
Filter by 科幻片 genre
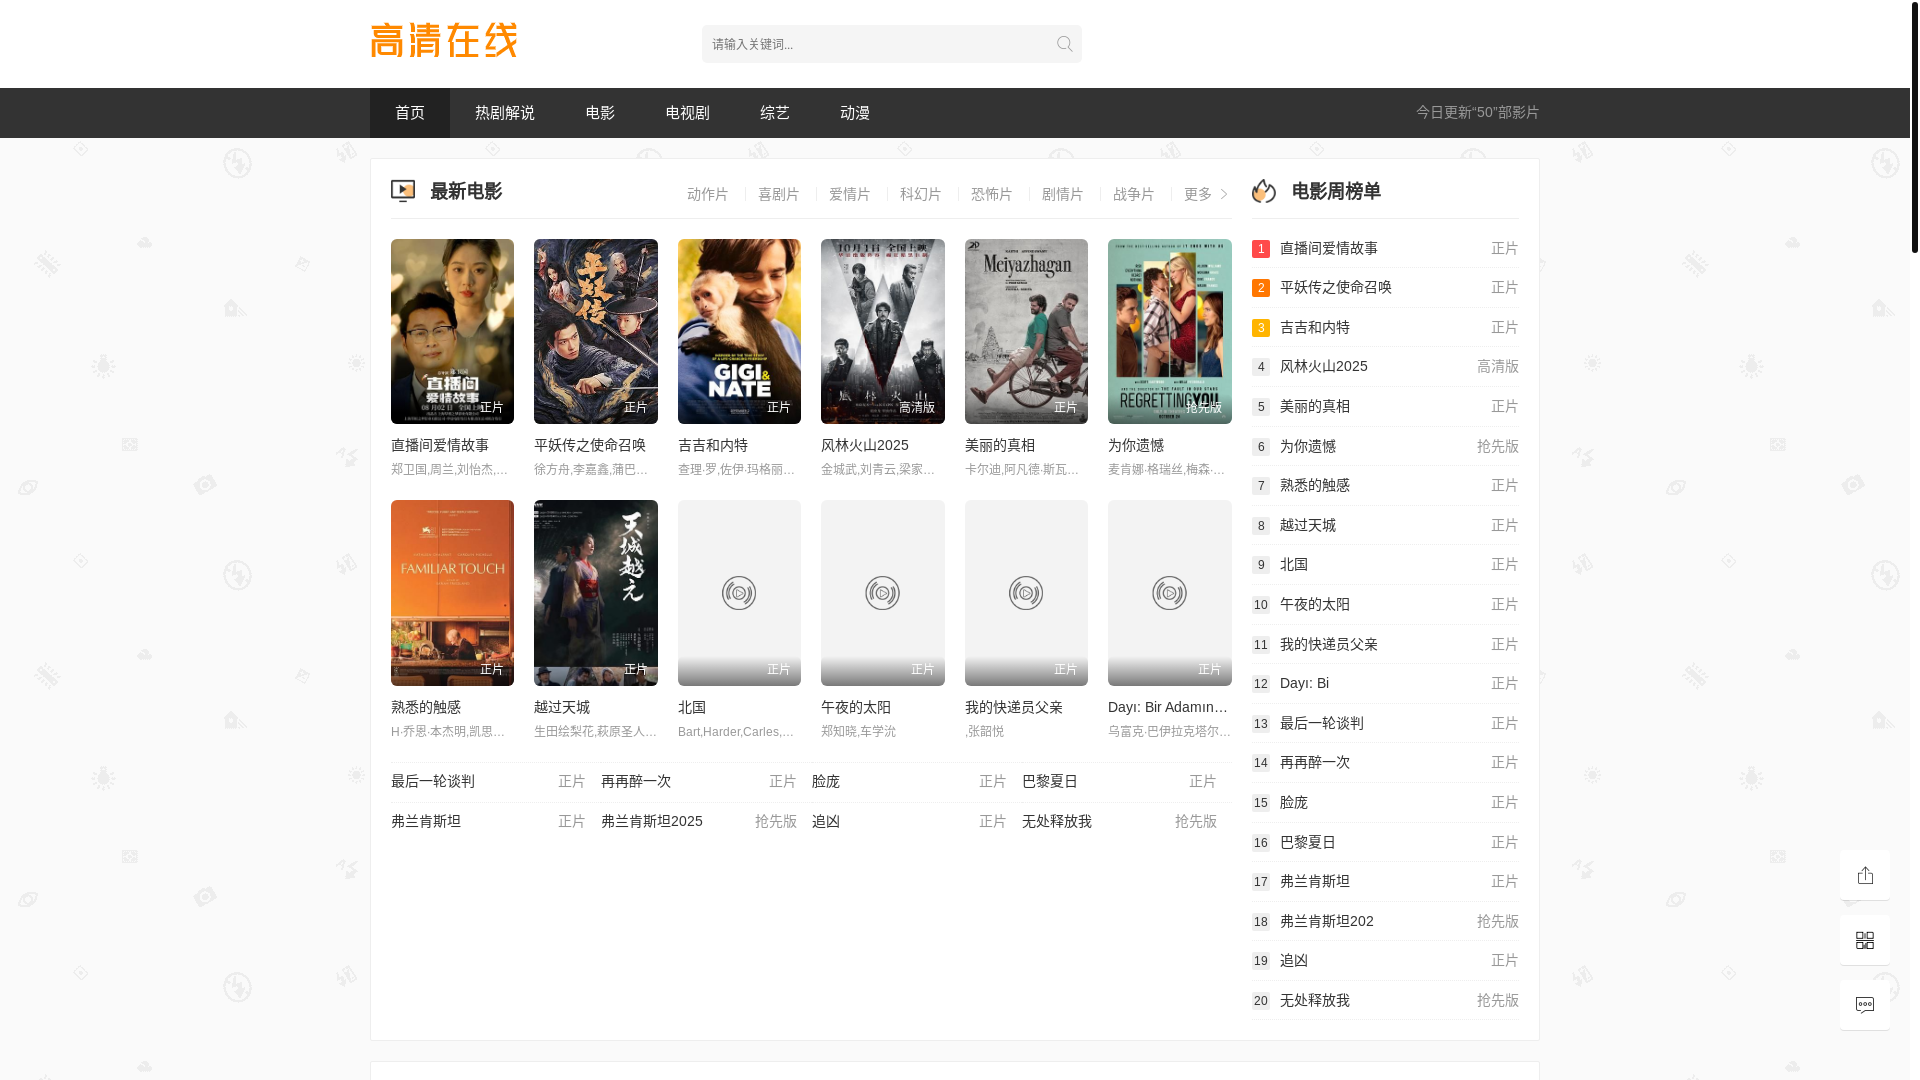(921, 194)
